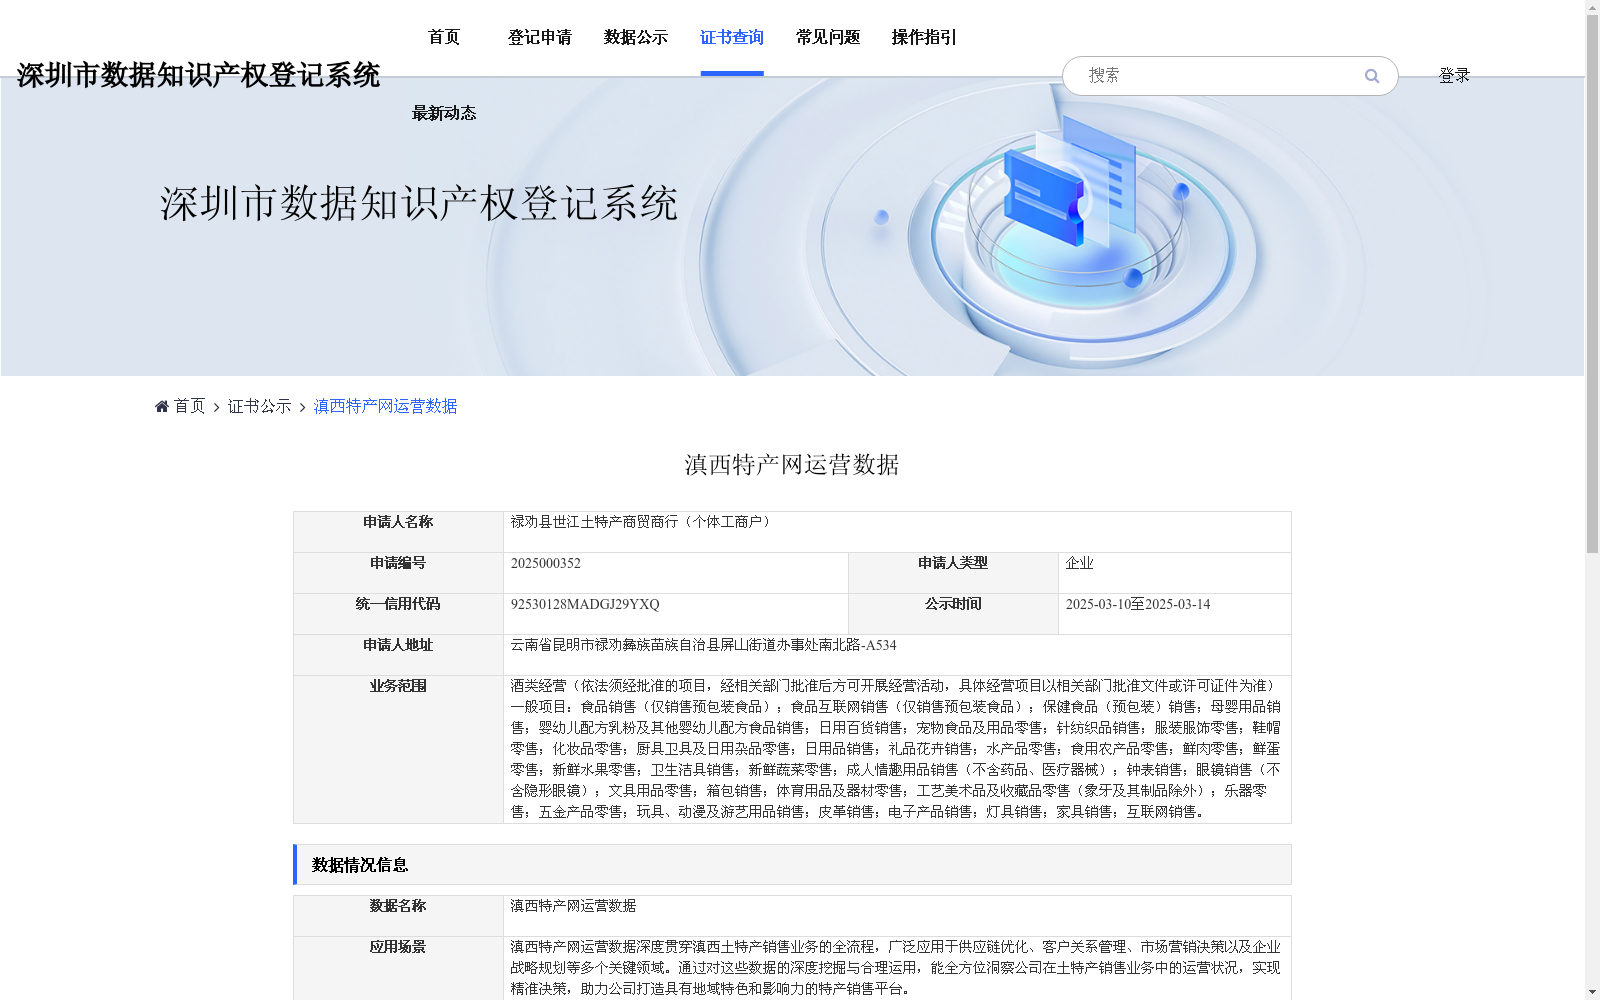
Task: Click the 数据情况信息 section header
Action: pyautogui.click(x=792, y=865)
